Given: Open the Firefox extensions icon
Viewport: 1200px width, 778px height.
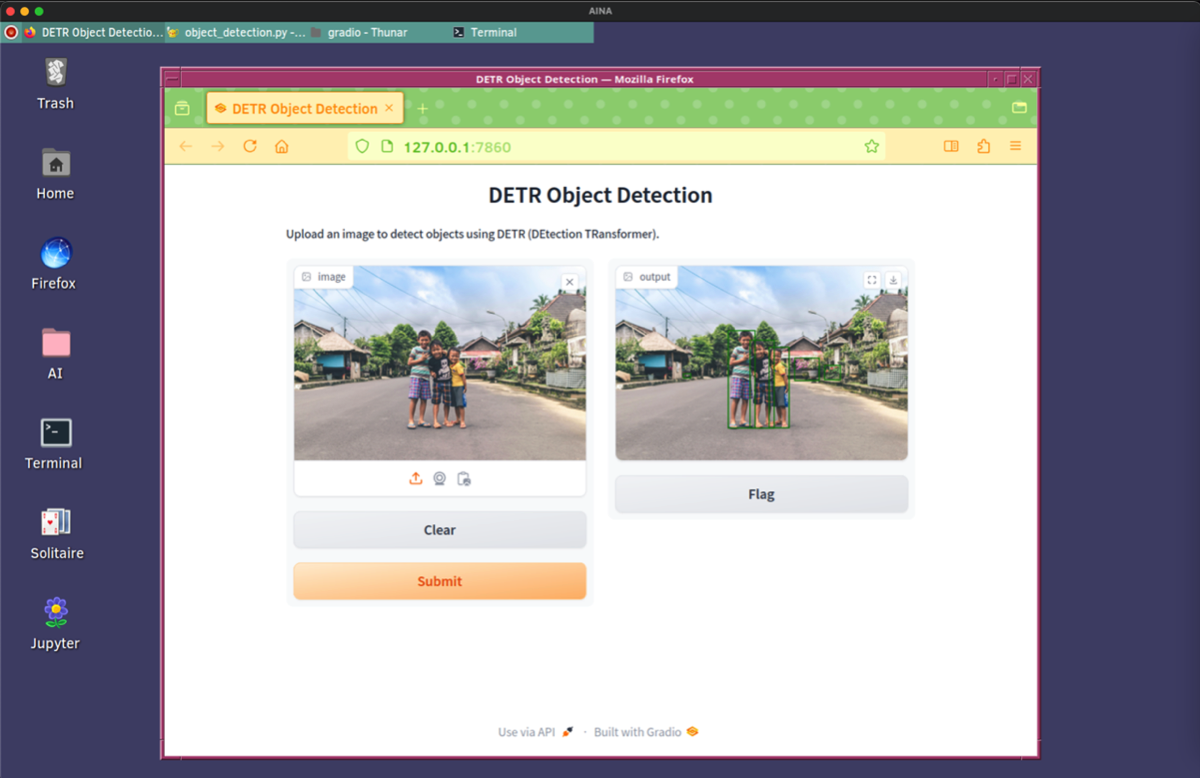Looking at the screenshot, I should click(983, 147).
